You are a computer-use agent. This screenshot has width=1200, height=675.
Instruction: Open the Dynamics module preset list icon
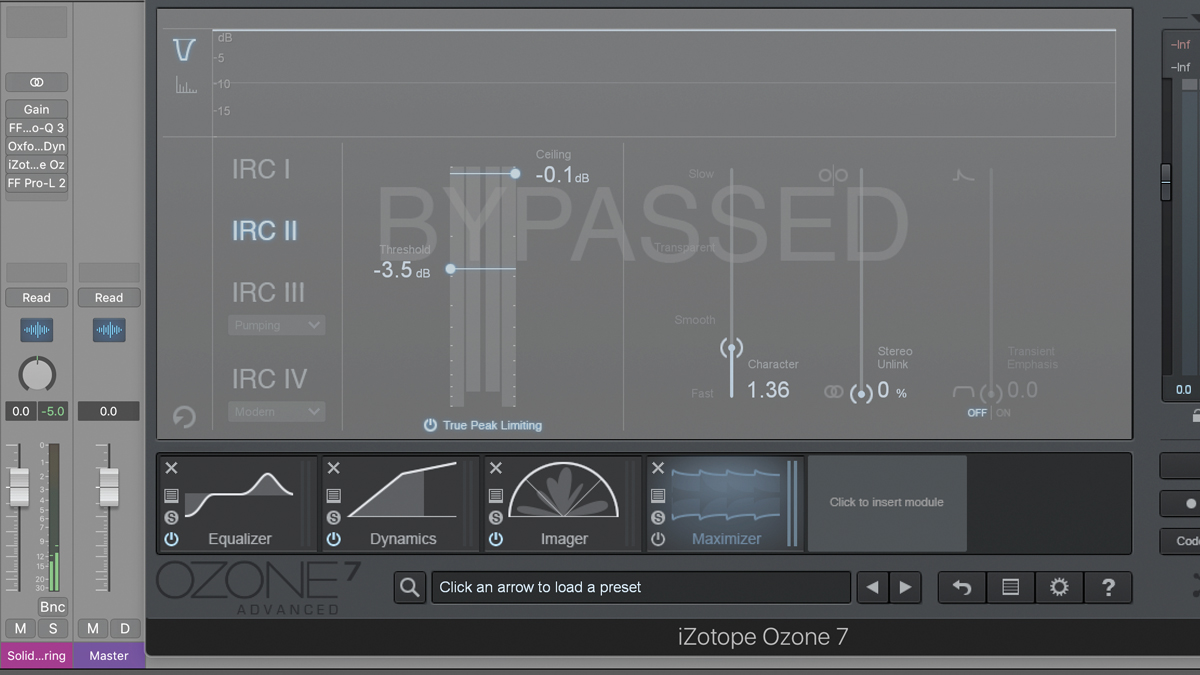(333, 495)
